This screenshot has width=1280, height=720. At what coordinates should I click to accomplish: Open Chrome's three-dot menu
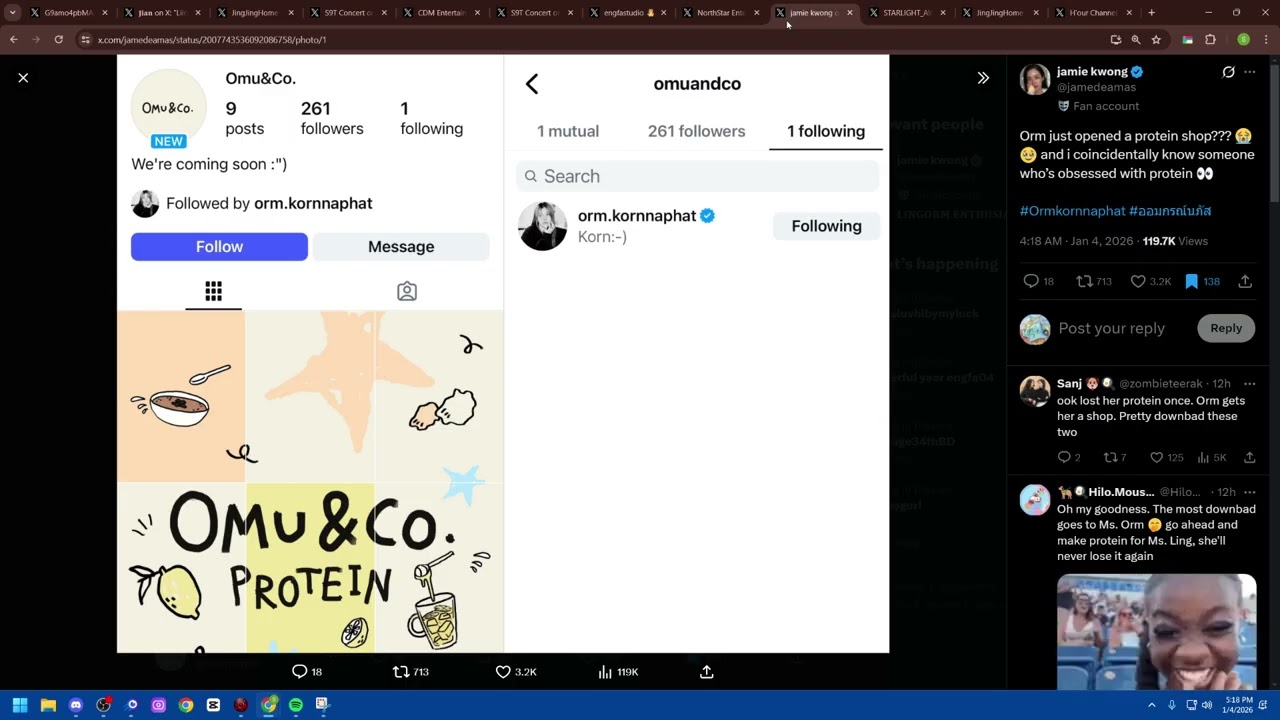pos(1267,40)
